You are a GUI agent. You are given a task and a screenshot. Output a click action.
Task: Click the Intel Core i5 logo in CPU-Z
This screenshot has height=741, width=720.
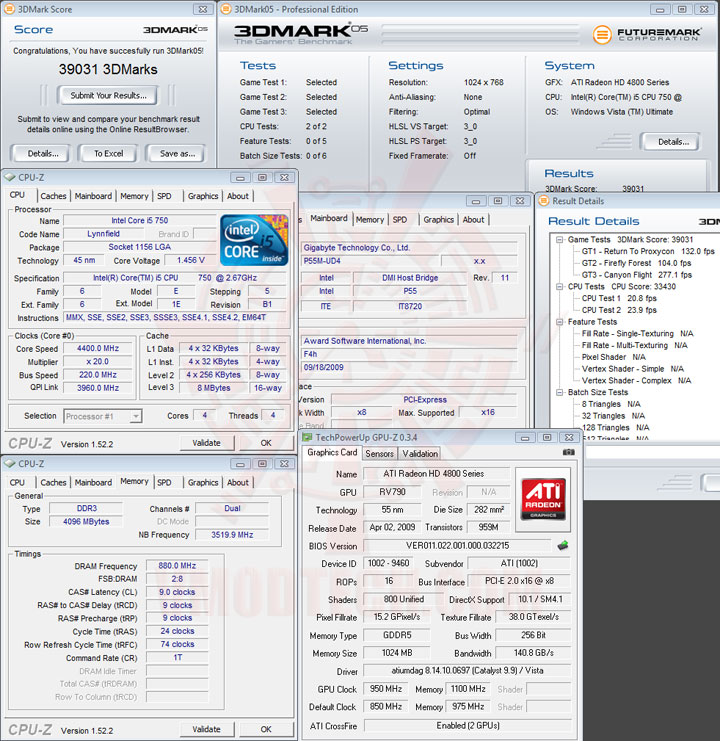[x=254, y=240]
